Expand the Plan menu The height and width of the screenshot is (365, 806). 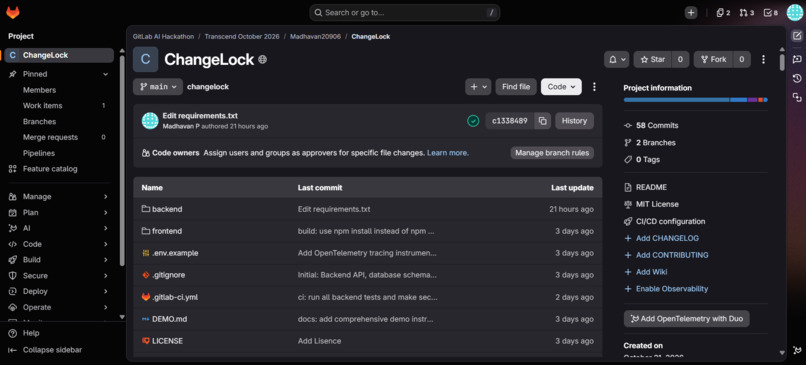pyautogui.click(x=59, y=212)
